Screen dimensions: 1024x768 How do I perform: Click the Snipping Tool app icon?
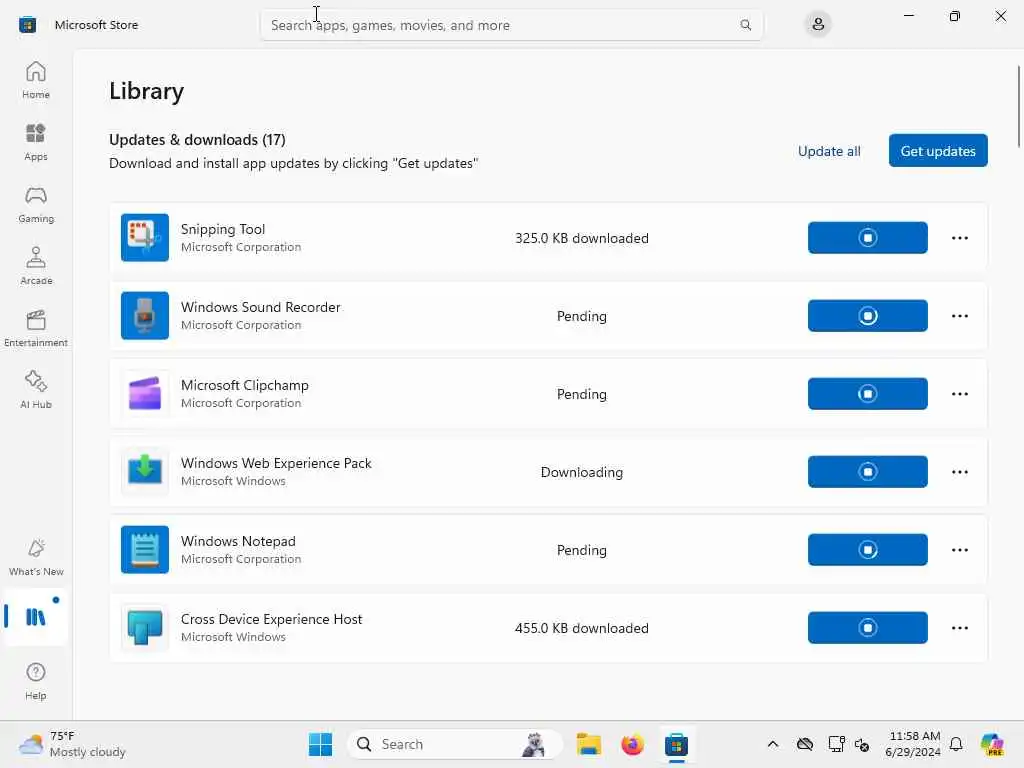pos(145,238)
